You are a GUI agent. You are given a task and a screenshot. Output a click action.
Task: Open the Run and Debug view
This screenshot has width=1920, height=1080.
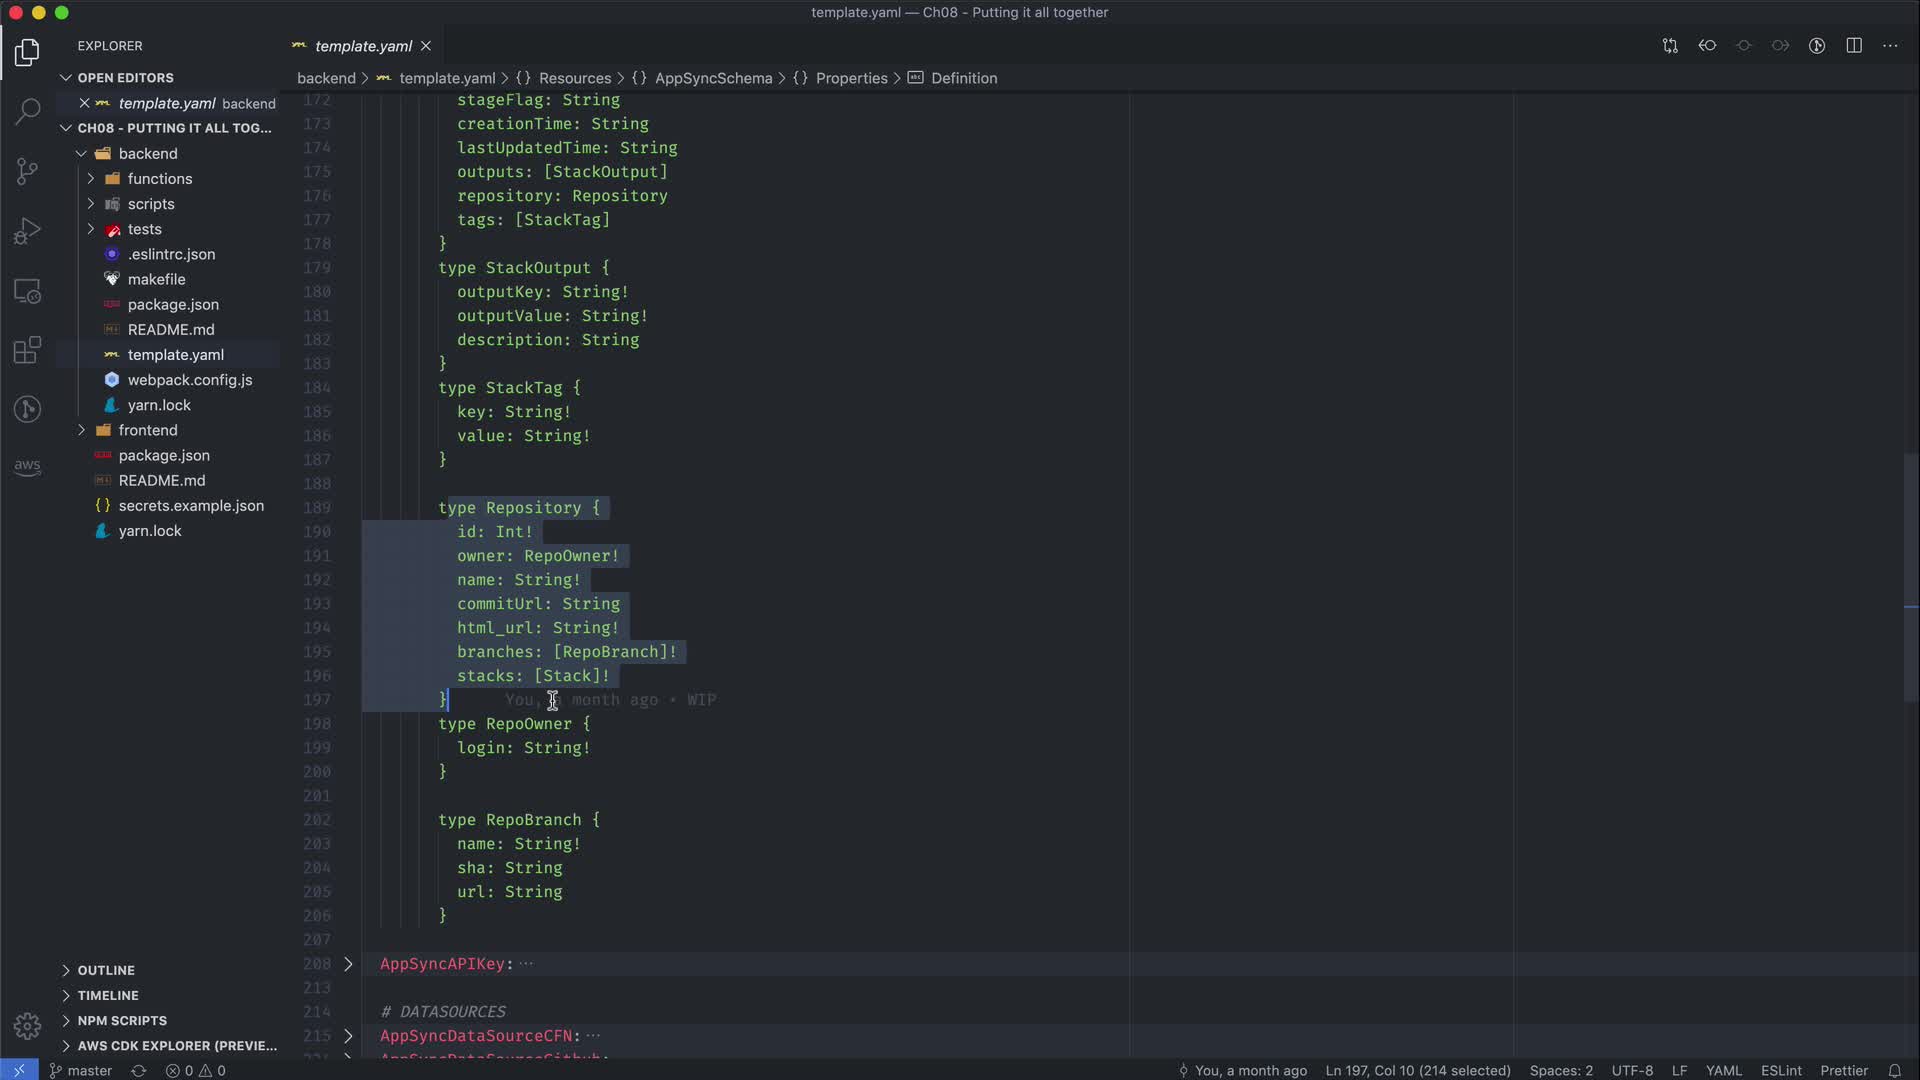[x=27, y=231]
